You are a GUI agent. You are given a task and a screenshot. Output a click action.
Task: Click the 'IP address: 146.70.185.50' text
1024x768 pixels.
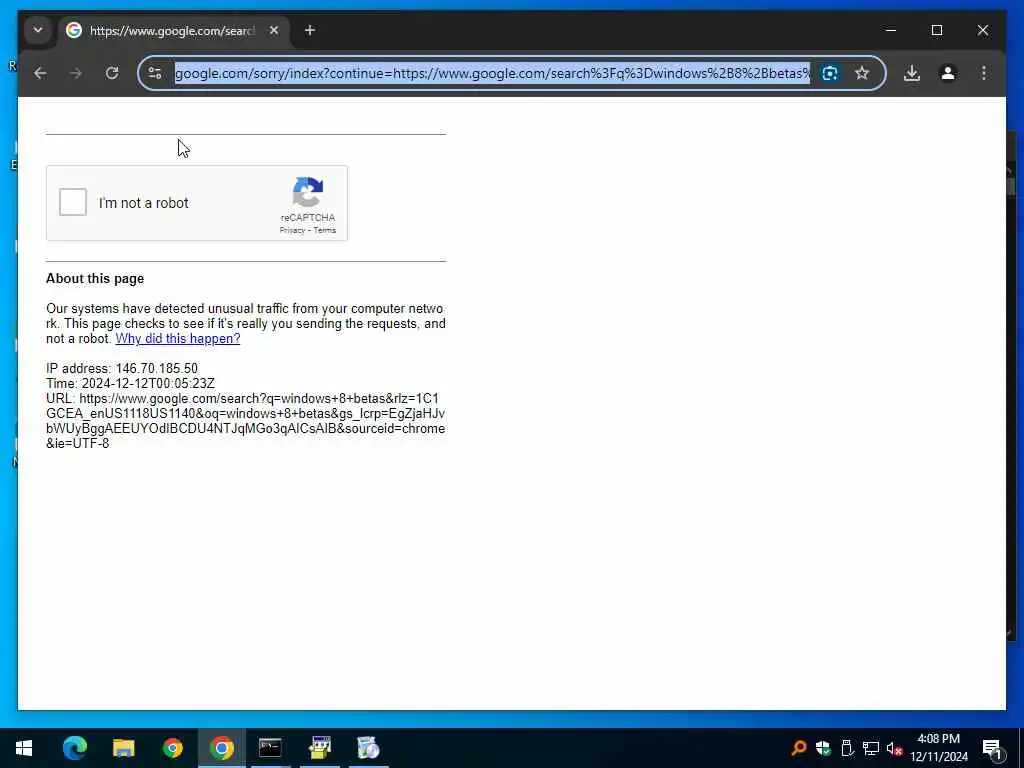(x=121, y=368)
